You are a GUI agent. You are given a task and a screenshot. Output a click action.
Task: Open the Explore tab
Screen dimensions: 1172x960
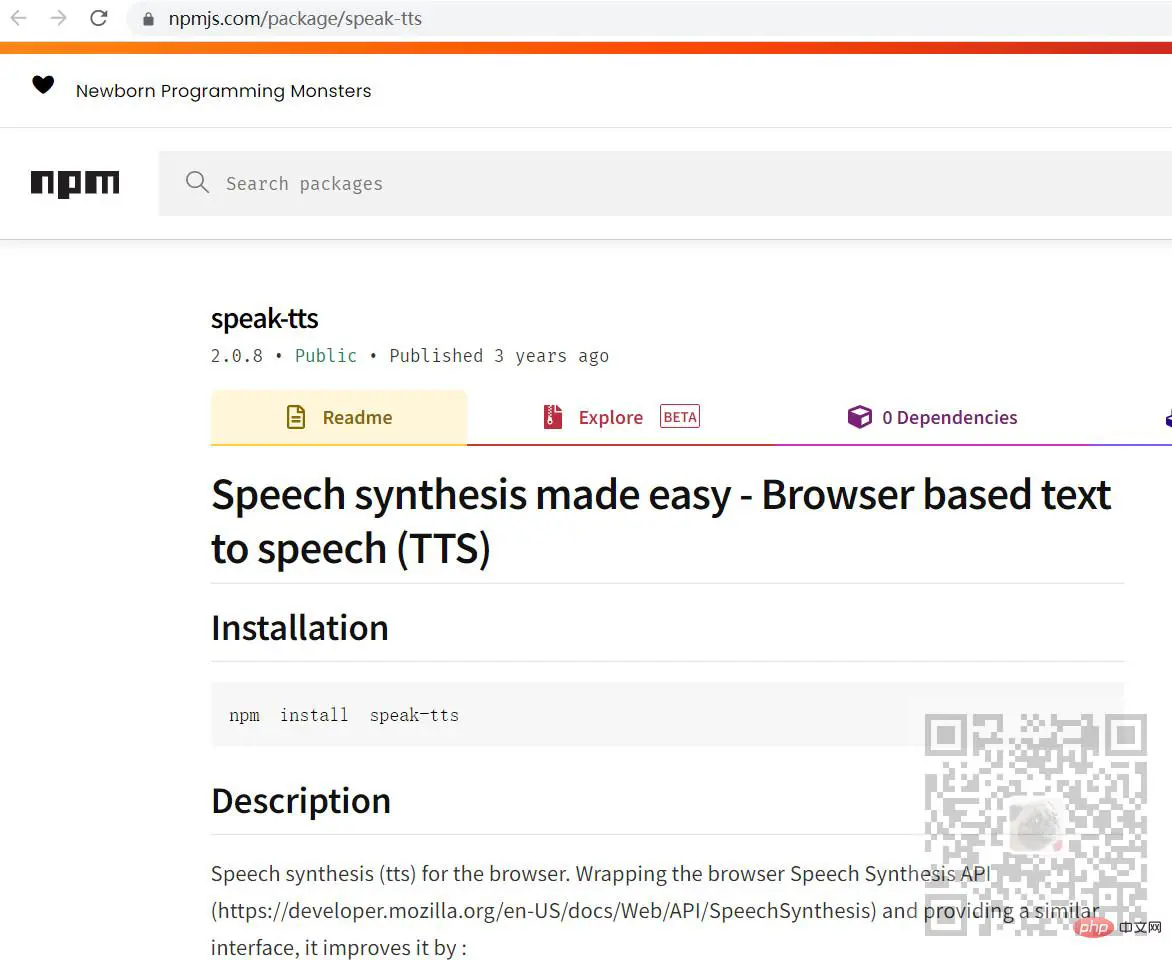point(620,417)
